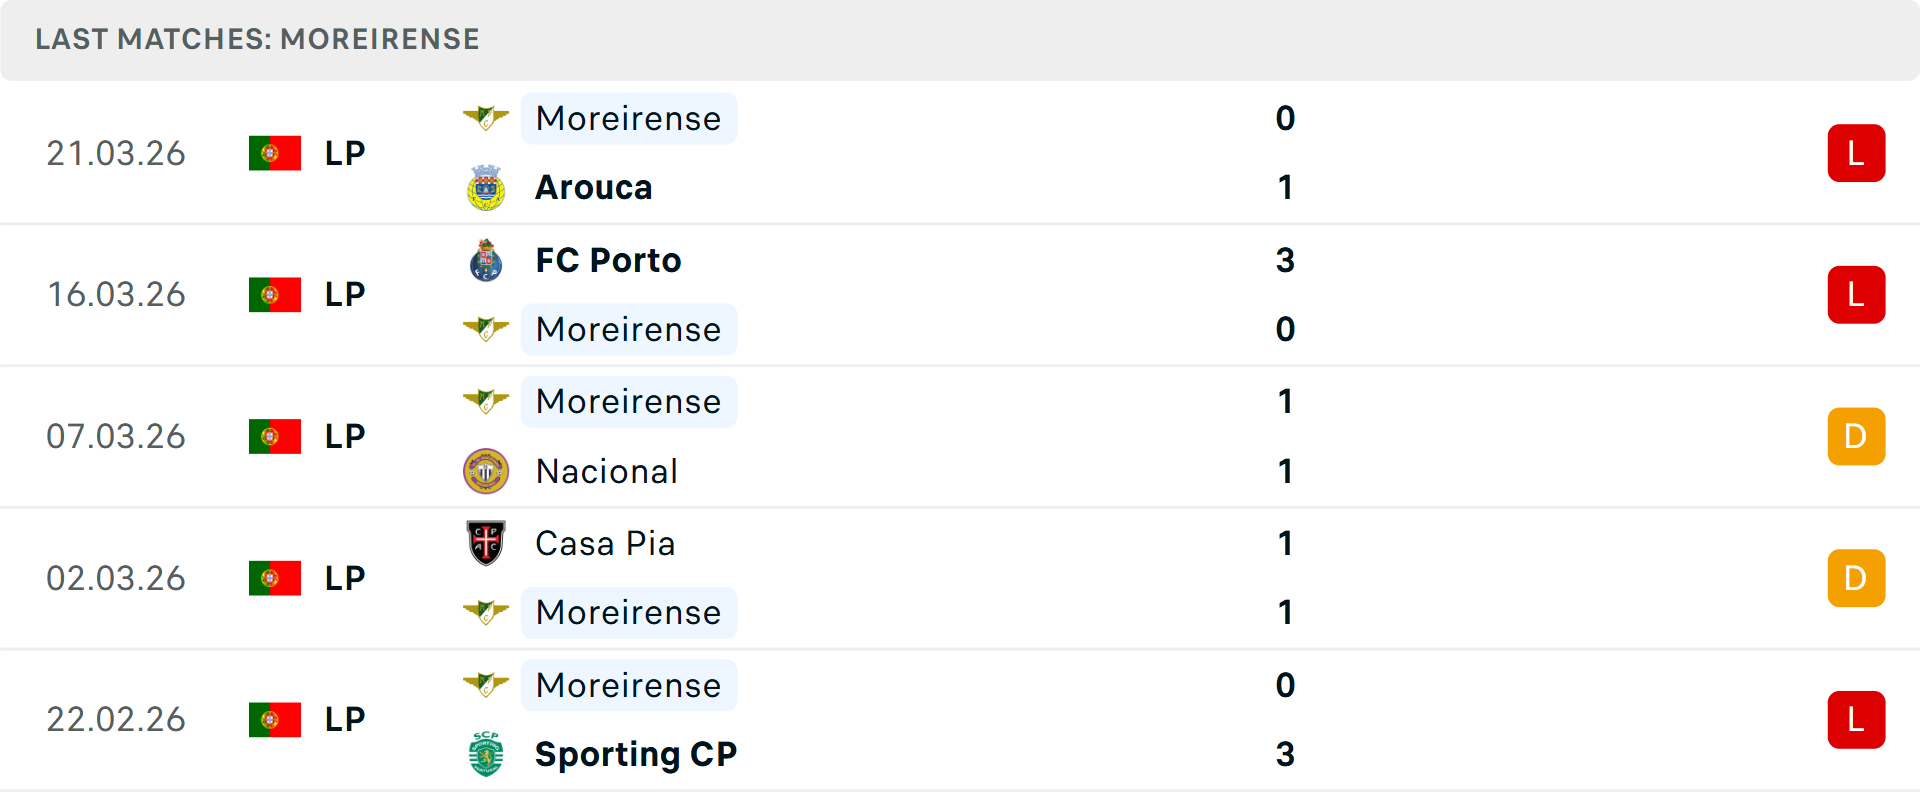Expand the FC Porto match row

coord(960,294)
